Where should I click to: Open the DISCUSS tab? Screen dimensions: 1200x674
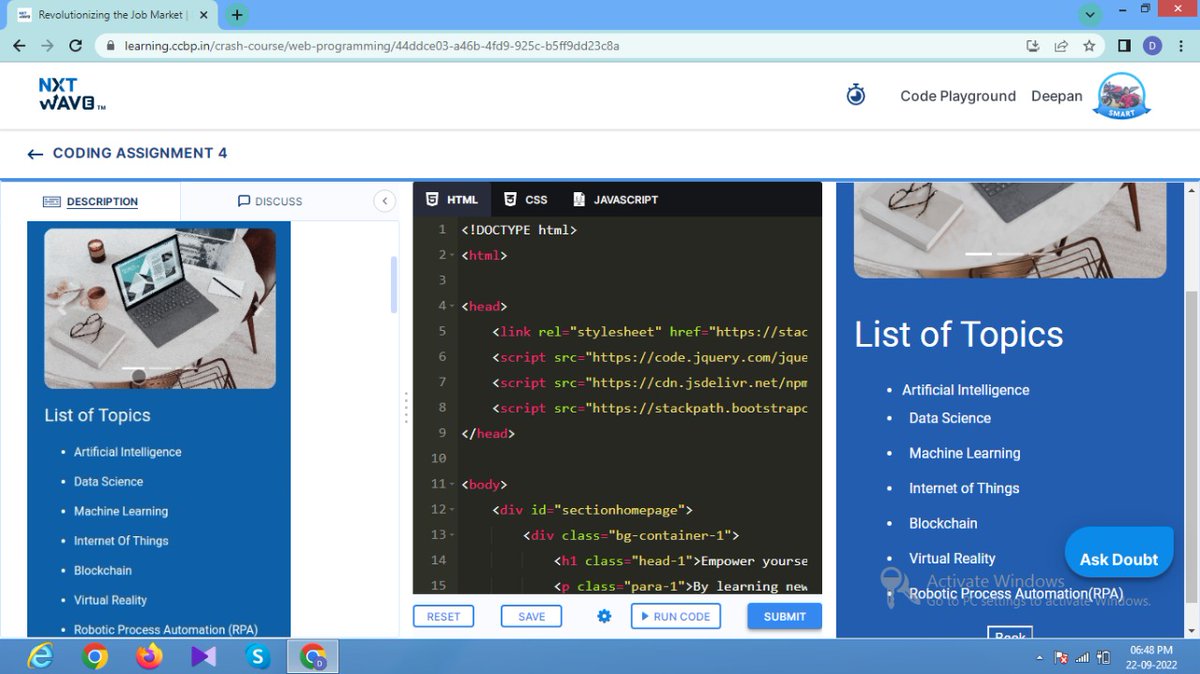click(270, 201)
